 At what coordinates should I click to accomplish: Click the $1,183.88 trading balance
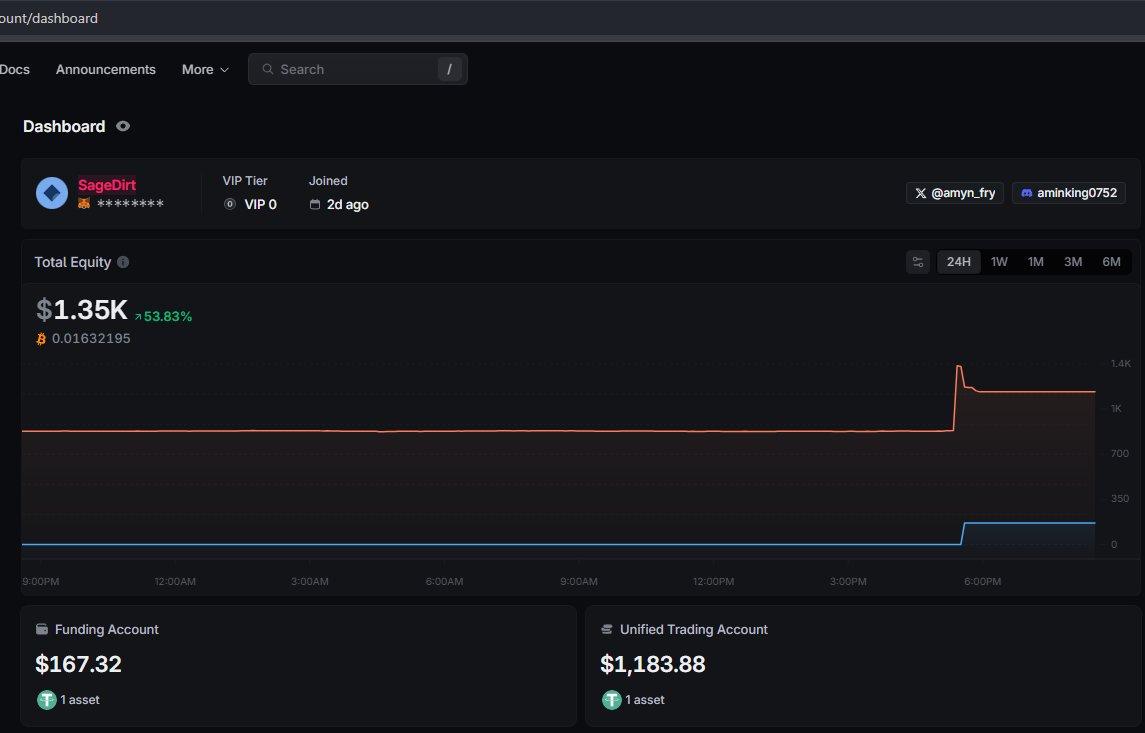[653, 664]
